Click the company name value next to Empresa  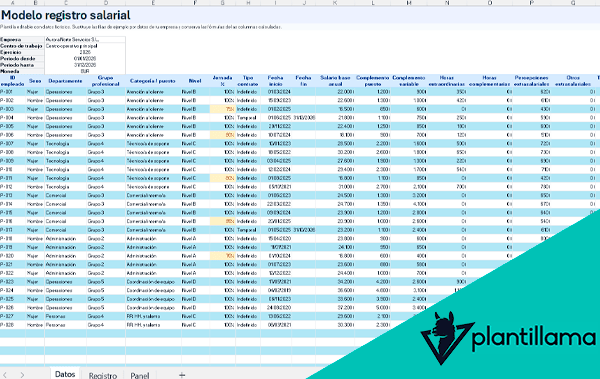click(x=85, y=39)
